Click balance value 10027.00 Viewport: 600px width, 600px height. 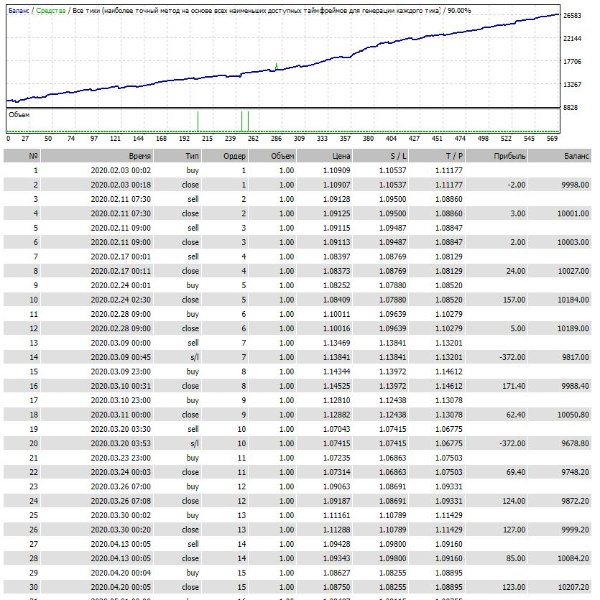coord(573,271)
